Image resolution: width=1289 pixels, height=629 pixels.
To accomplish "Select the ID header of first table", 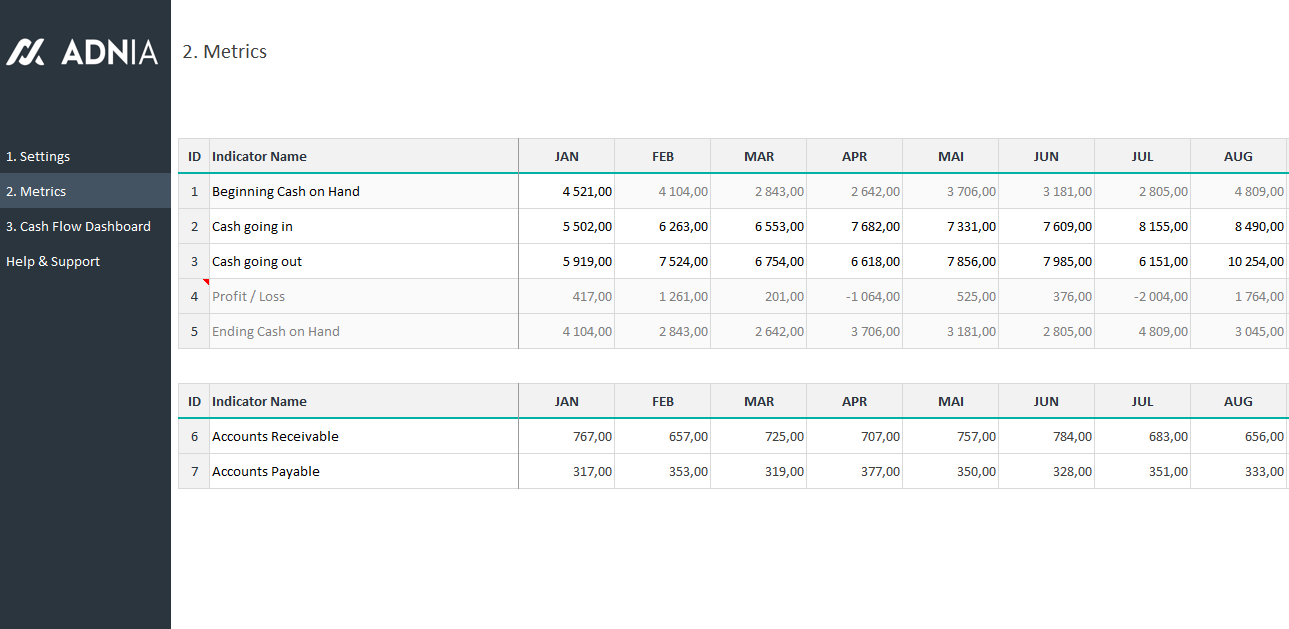I will click(x=194, y=156).
